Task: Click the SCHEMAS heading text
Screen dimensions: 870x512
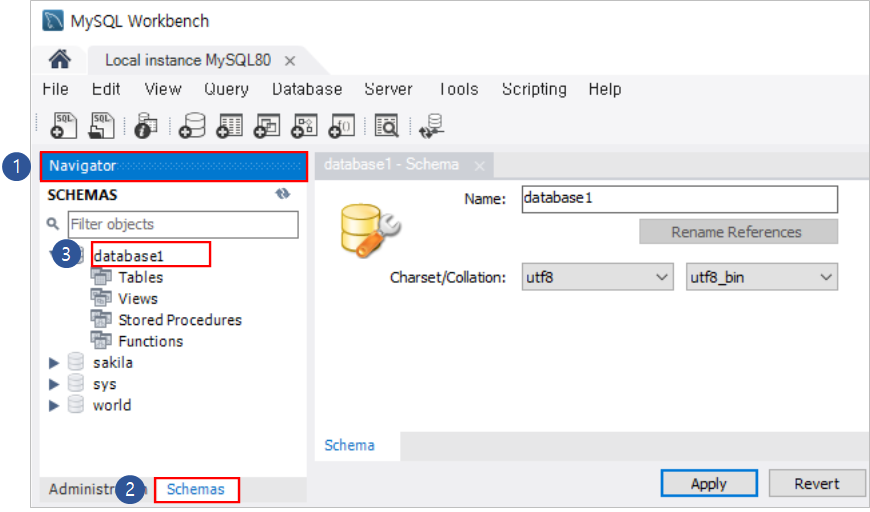Action: pyautogui.click(x=83, y=195)
